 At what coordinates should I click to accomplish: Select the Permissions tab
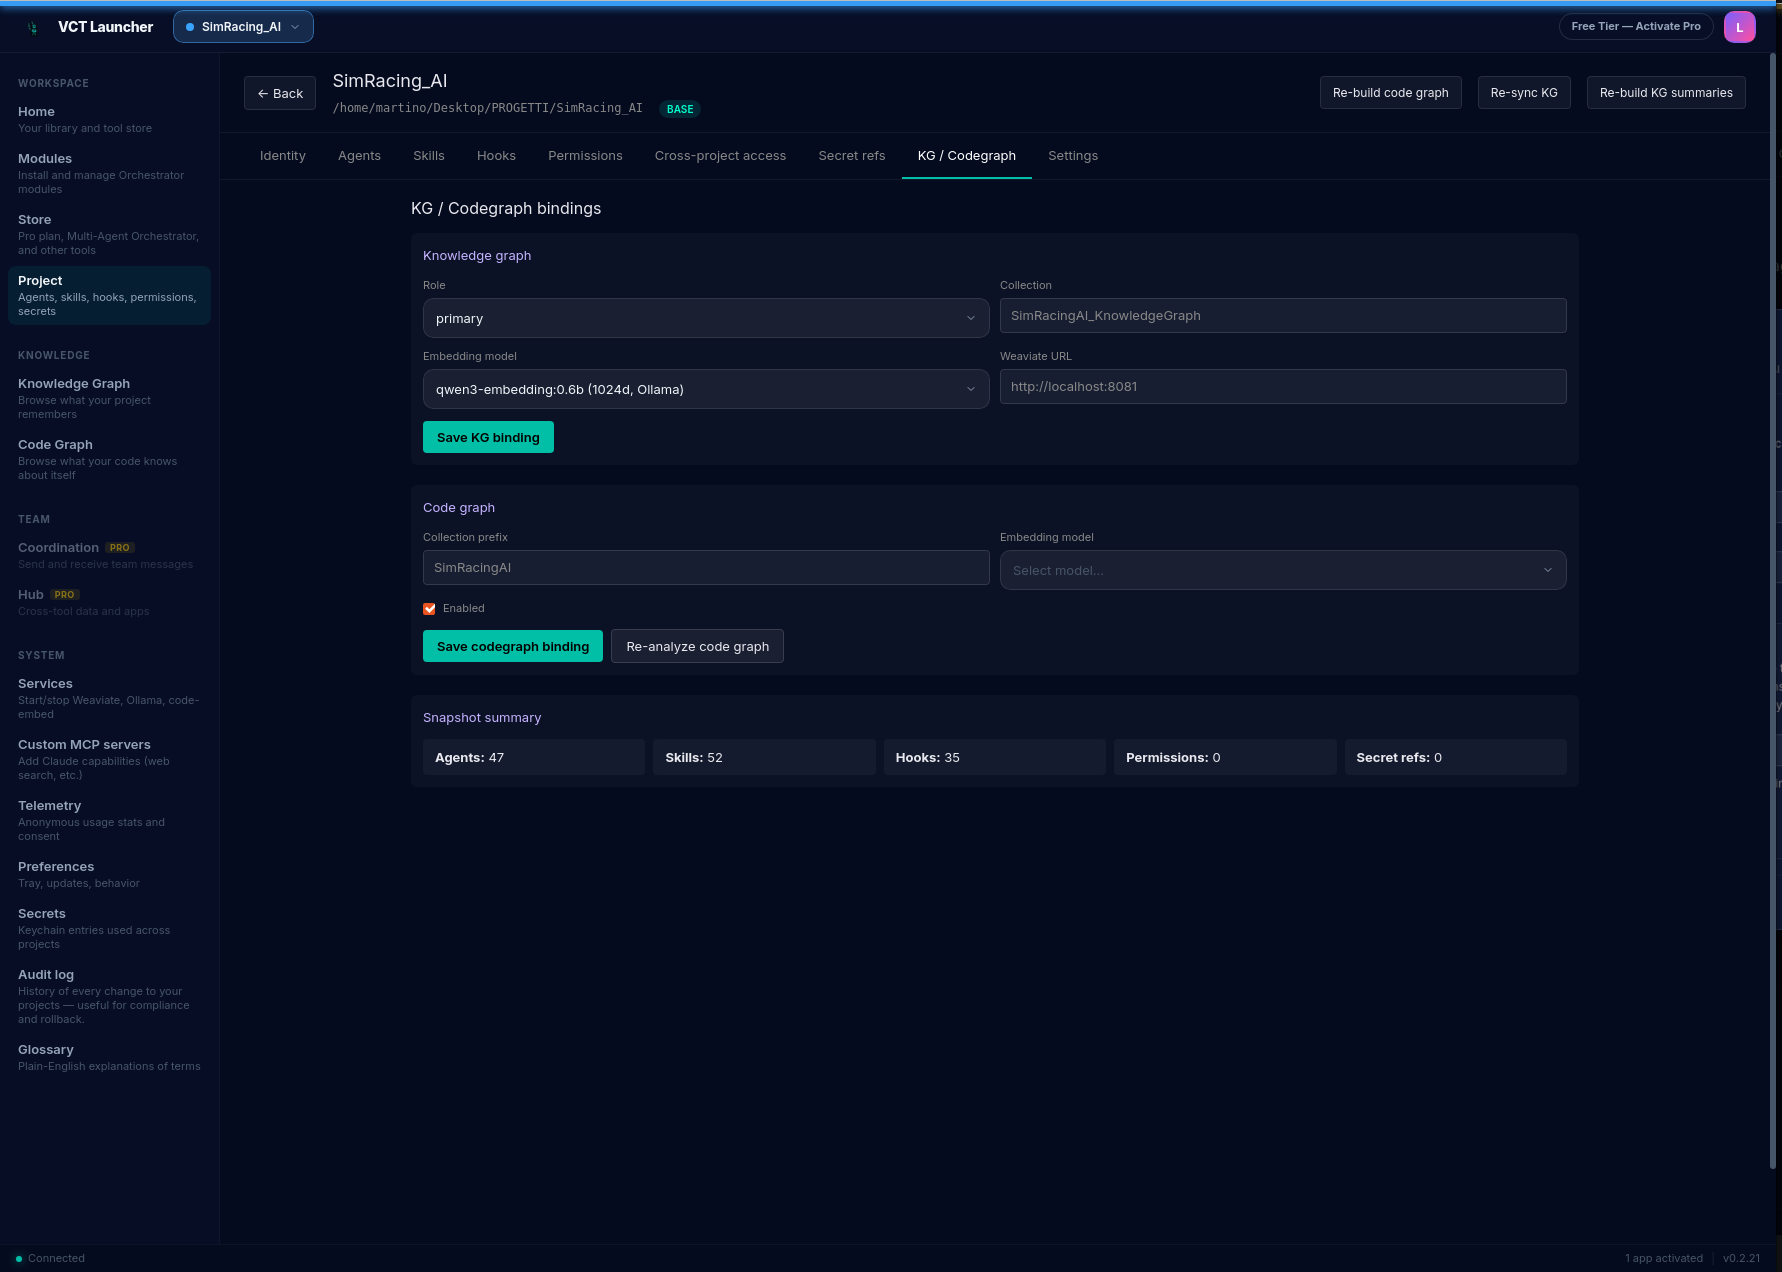[585, 156]
